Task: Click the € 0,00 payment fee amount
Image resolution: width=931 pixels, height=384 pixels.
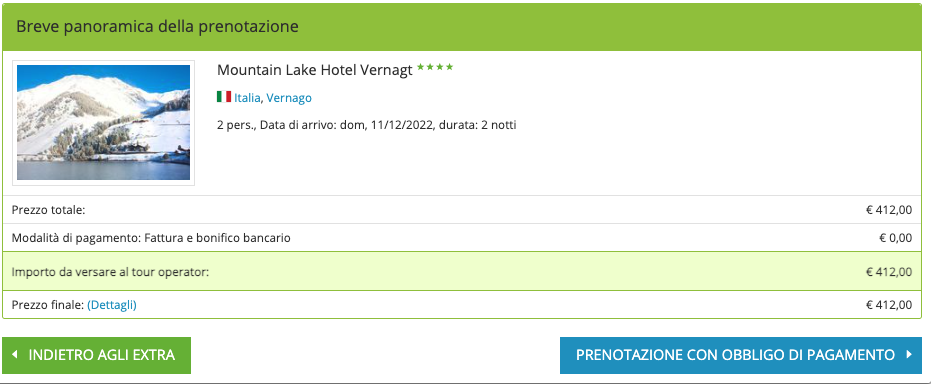Action: tap(895, 238)
